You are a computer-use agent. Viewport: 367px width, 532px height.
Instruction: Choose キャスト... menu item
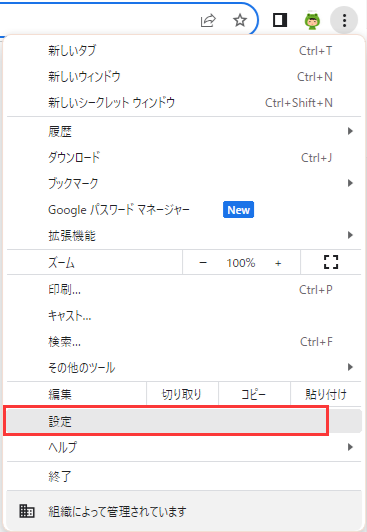coord(184,316)
